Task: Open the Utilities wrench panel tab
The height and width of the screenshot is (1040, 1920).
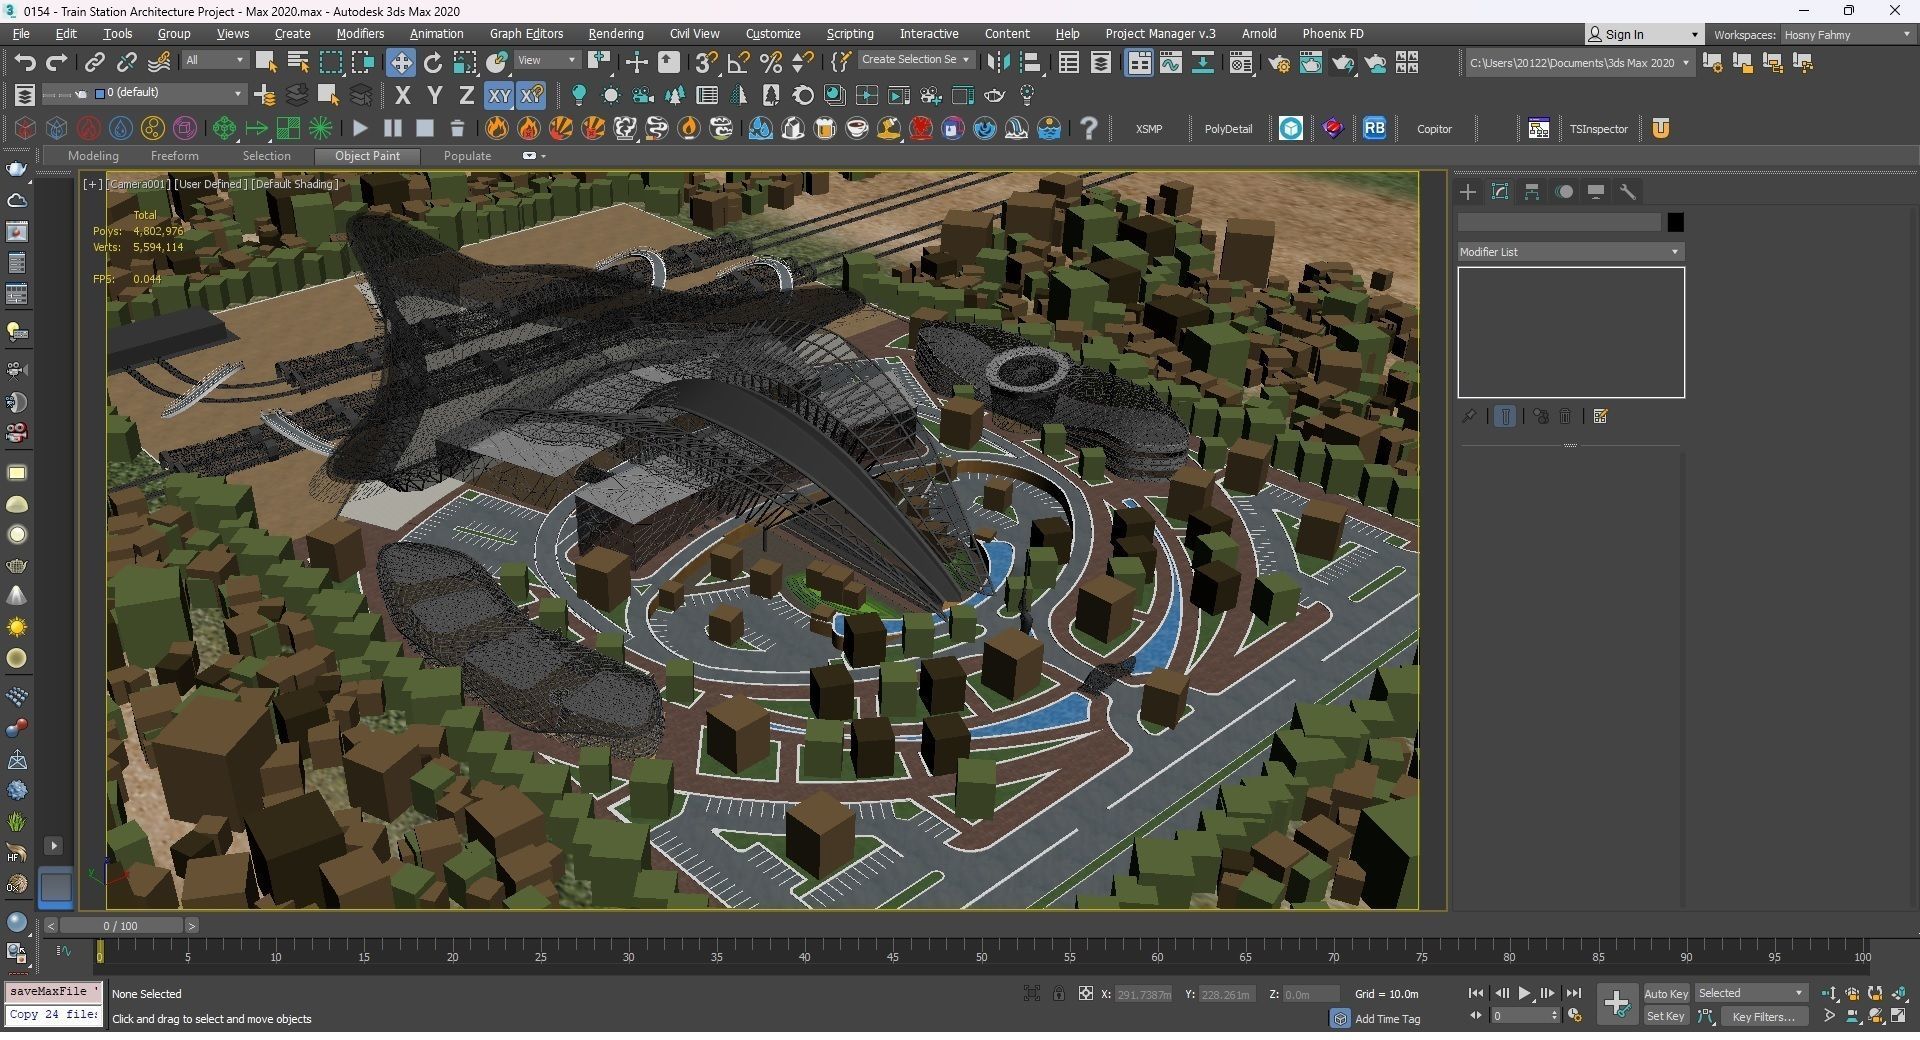Action: click(1628, 191)
